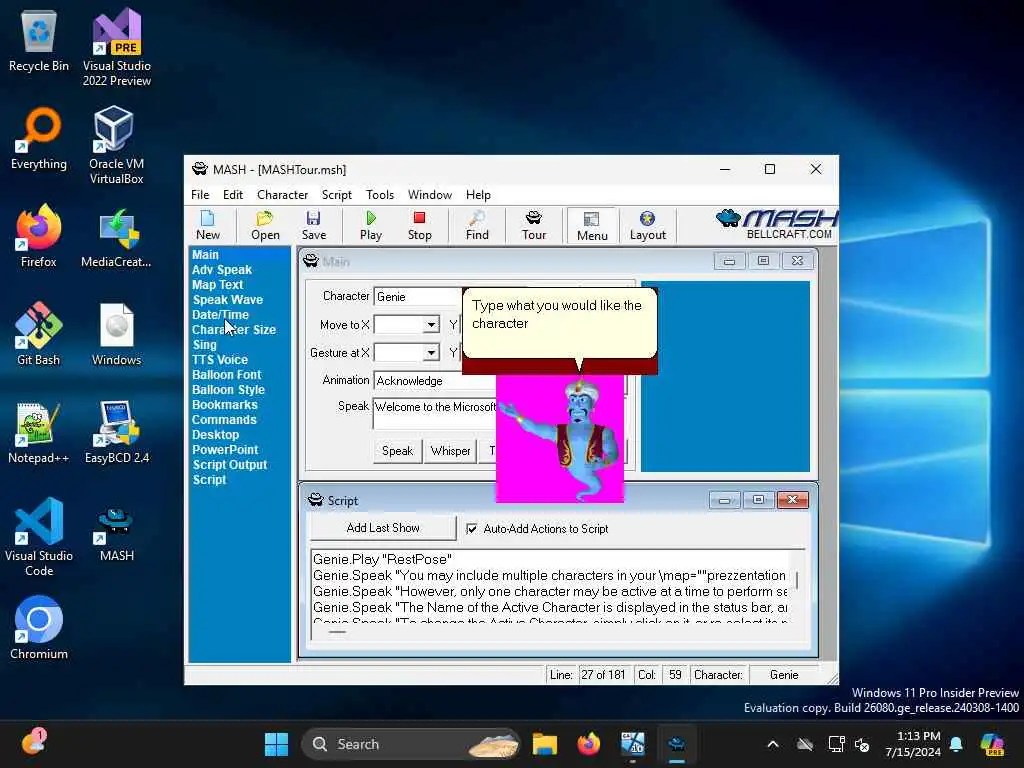The image size is (1024, 768).
Task: Select the Everything search desktop icon
Action: click(39, 140)
